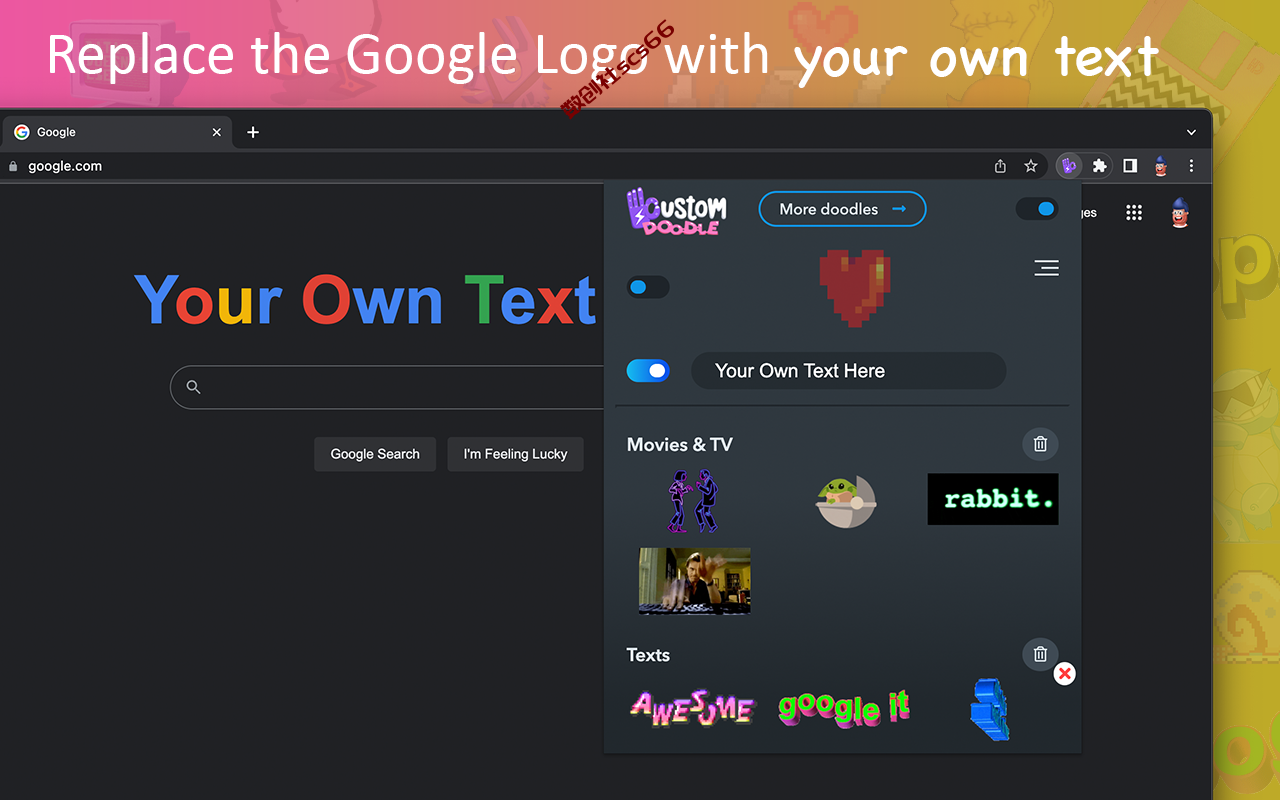
Task: Click the 'Texts' category heading
Action: point(648,655)
